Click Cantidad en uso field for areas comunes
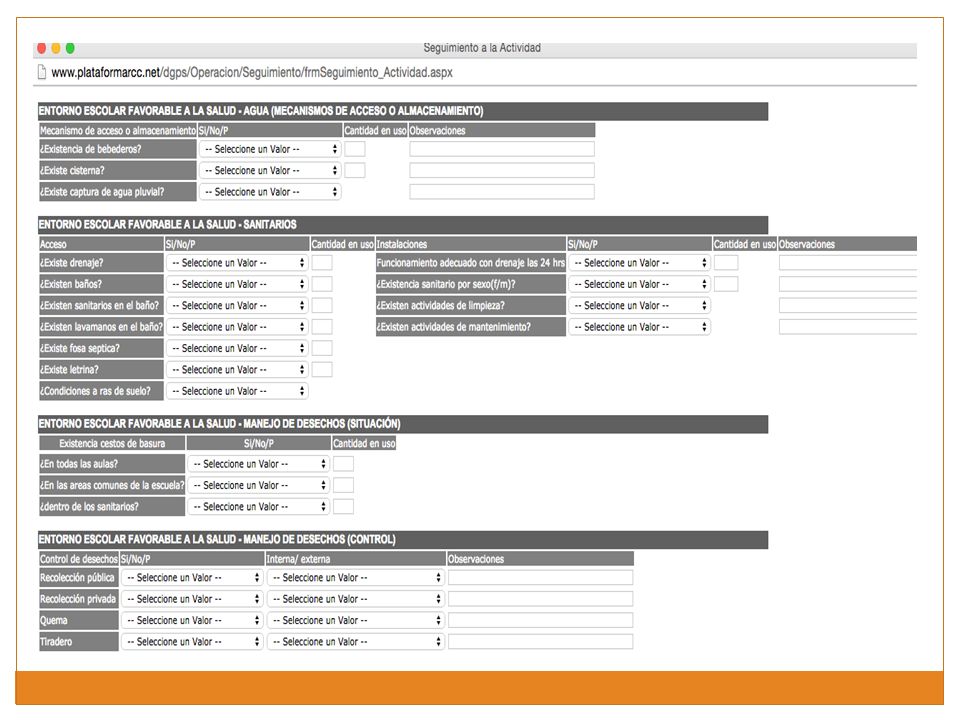Viewport: 960px width, 720px height. pyautogui.click(x=343, y=486)
